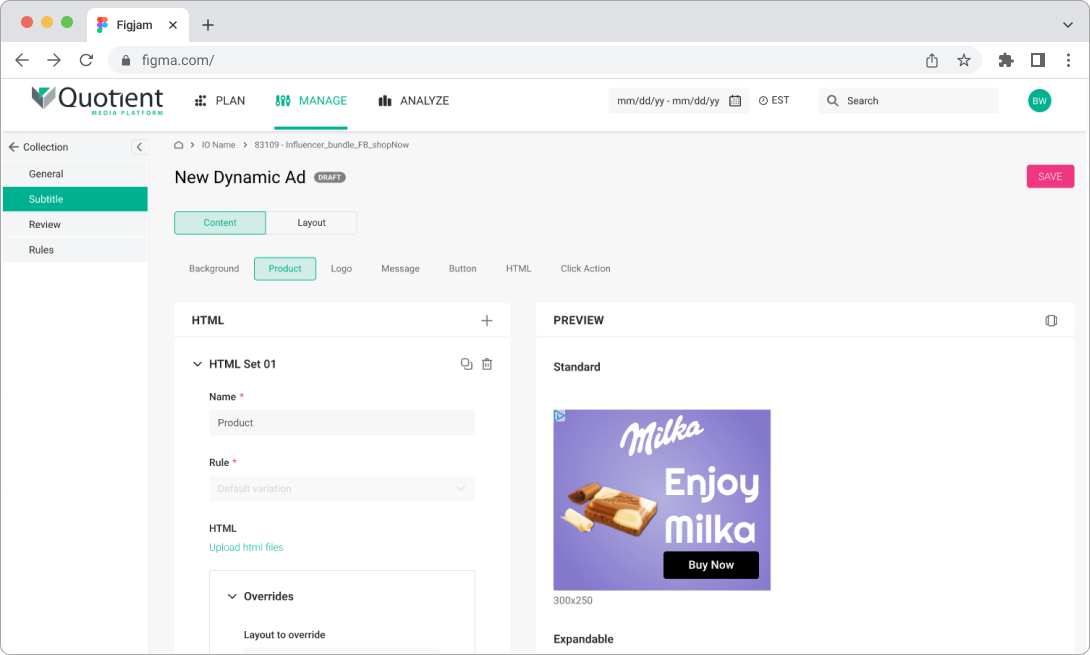Click the preview panel layout icon
1090x655 pixels.
click(x=1051, y=321)
